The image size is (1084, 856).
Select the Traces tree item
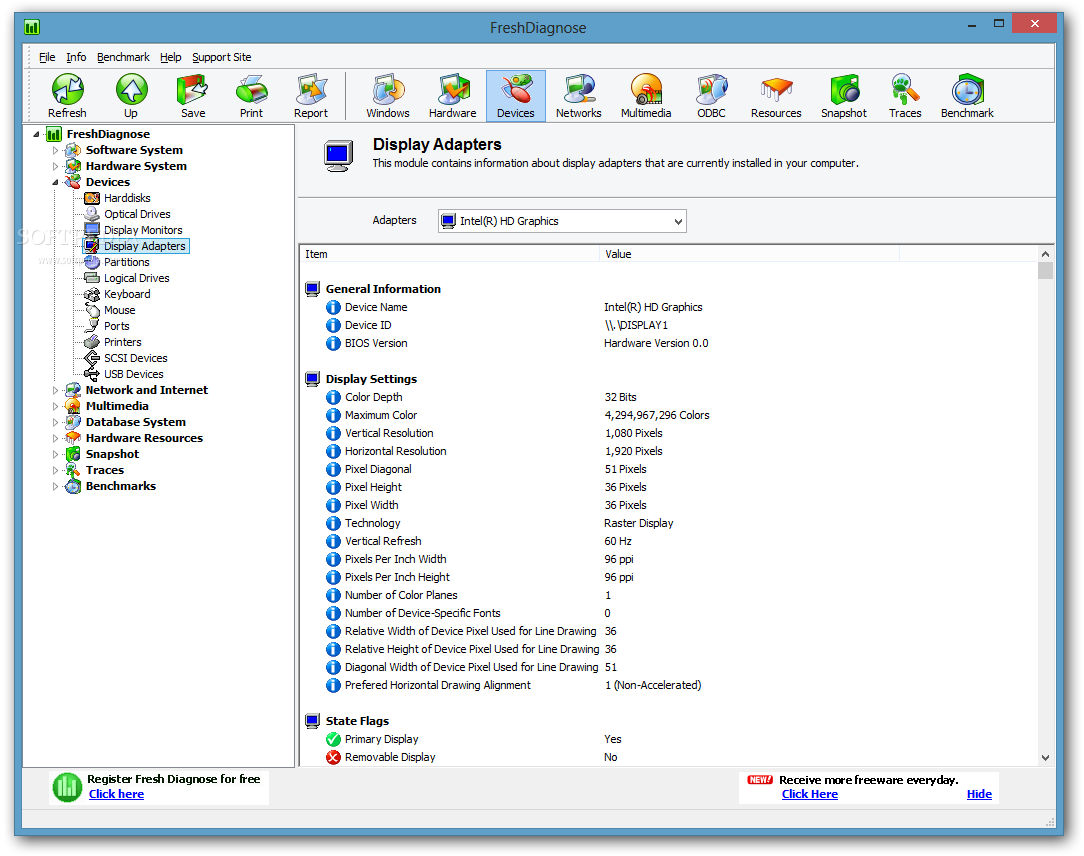pyautogui.click(x=104, y=470)
